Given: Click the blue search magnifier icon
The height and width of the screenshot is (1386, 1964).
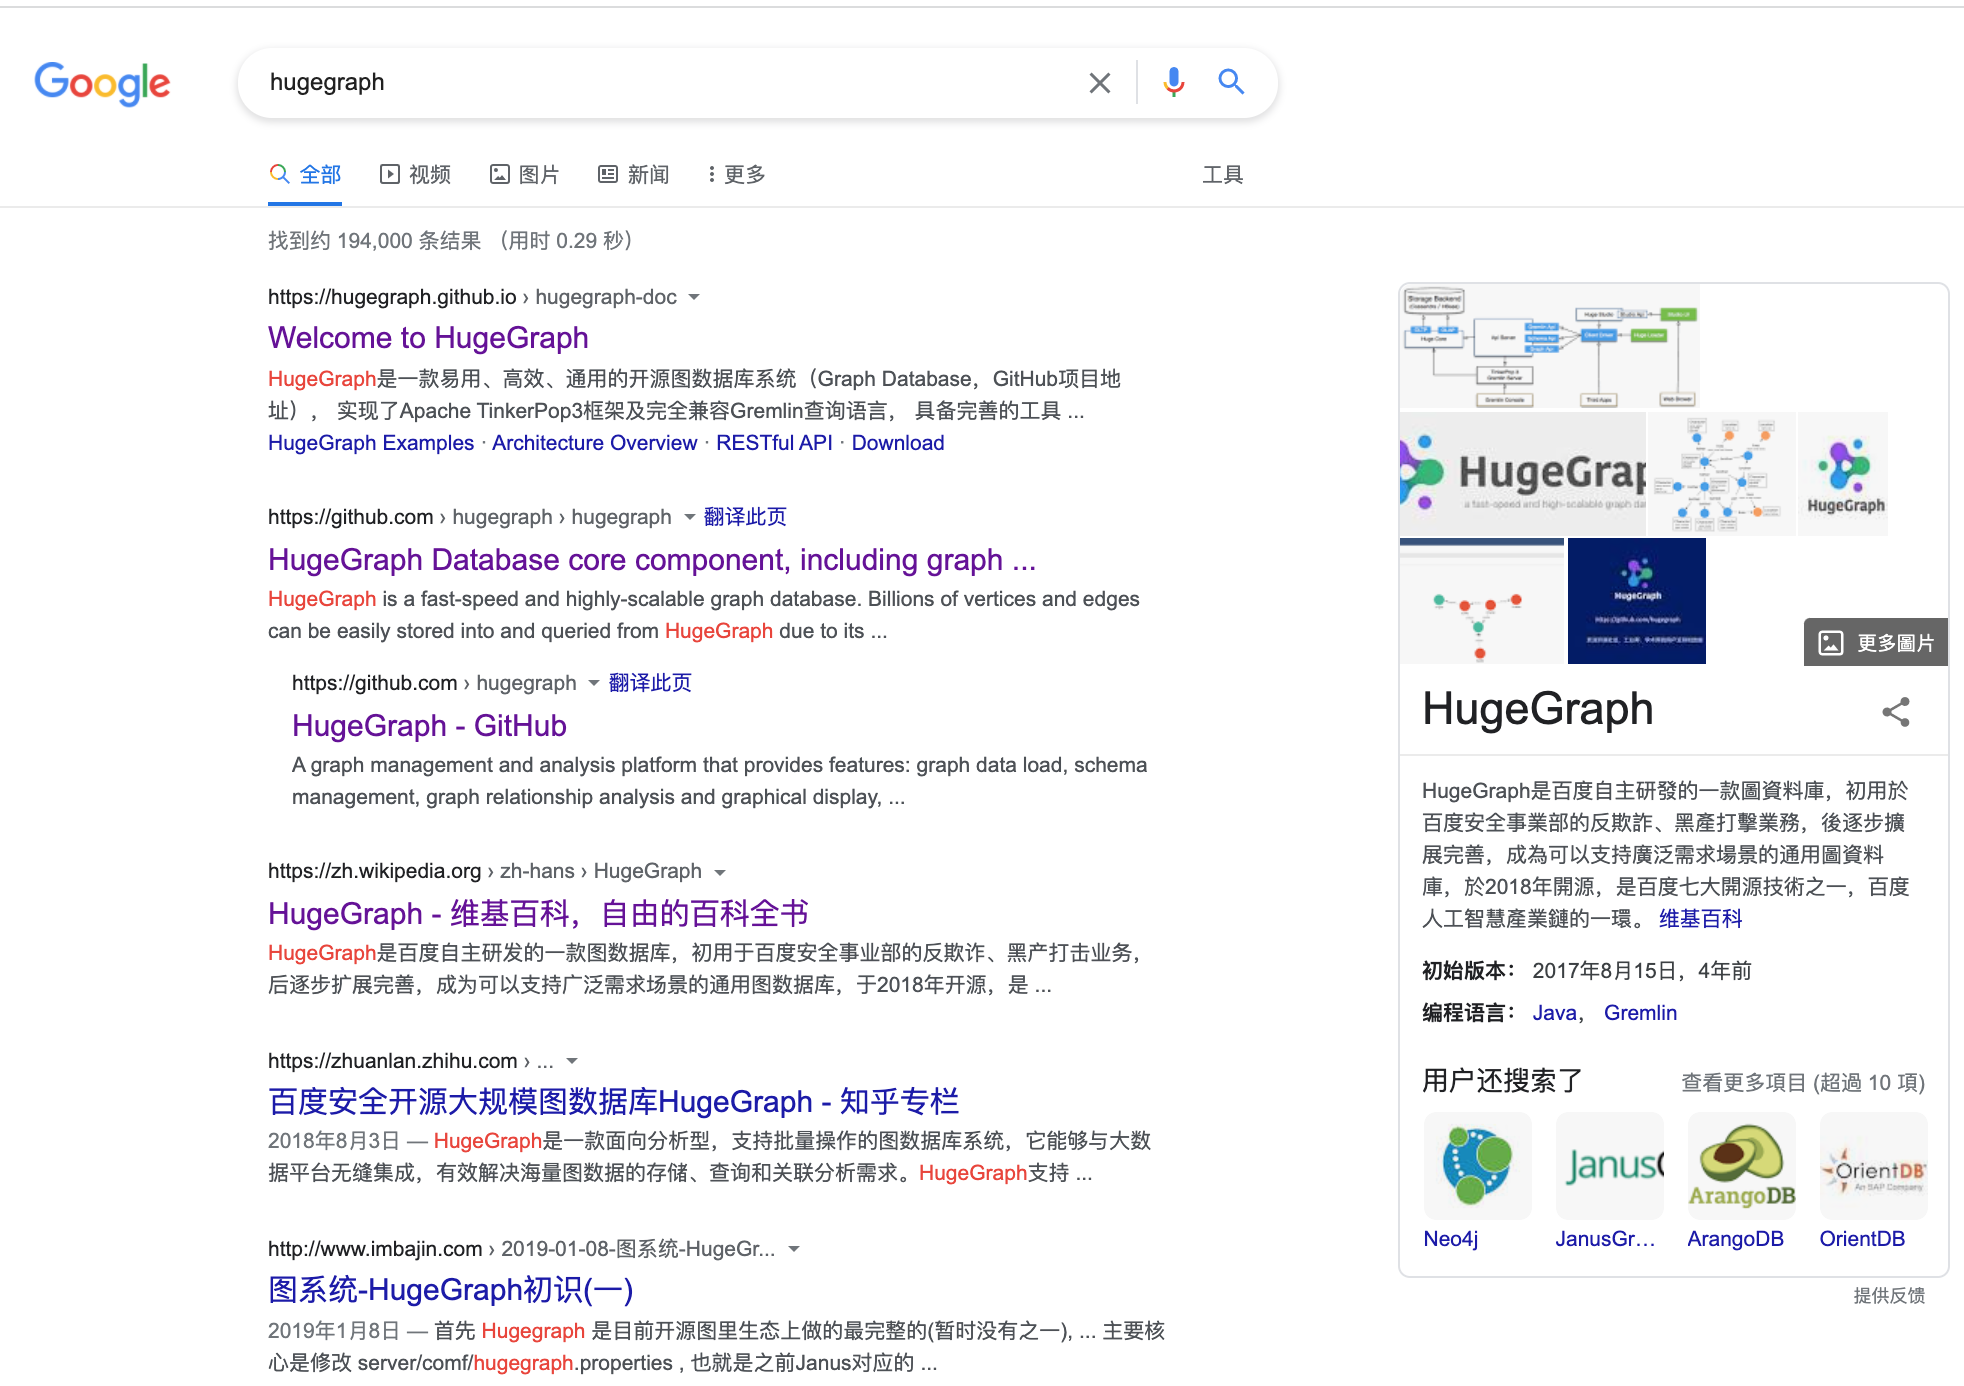Looking at the screenshot, I should coord(1231,82).
